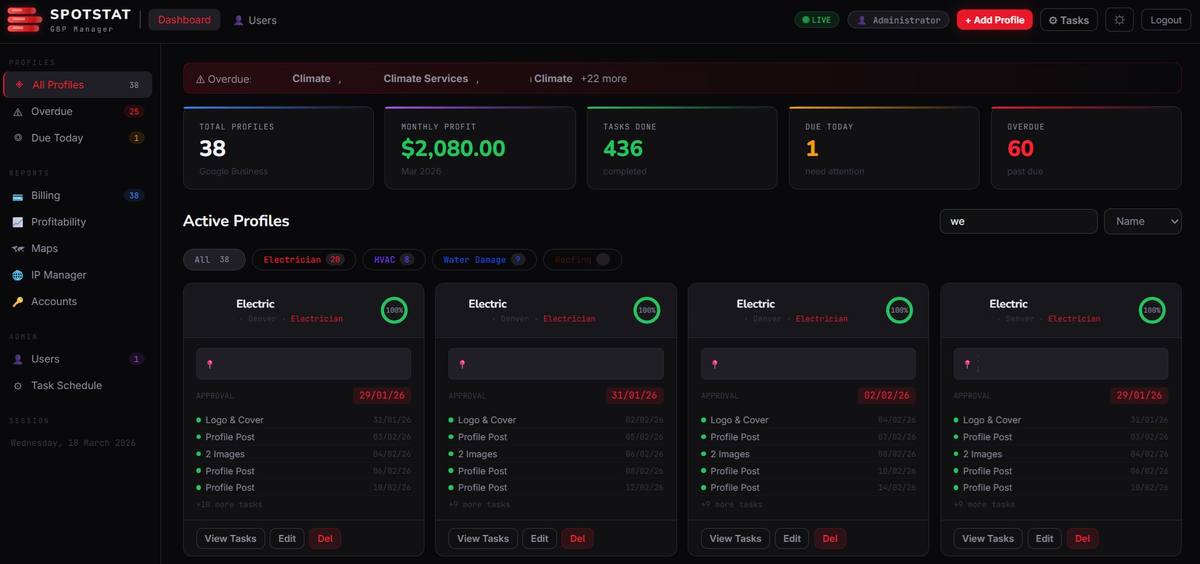View Tasks on the 31/01/26 approval card
The height and width of the screenshot is (564, 1200).
point(483,538)
